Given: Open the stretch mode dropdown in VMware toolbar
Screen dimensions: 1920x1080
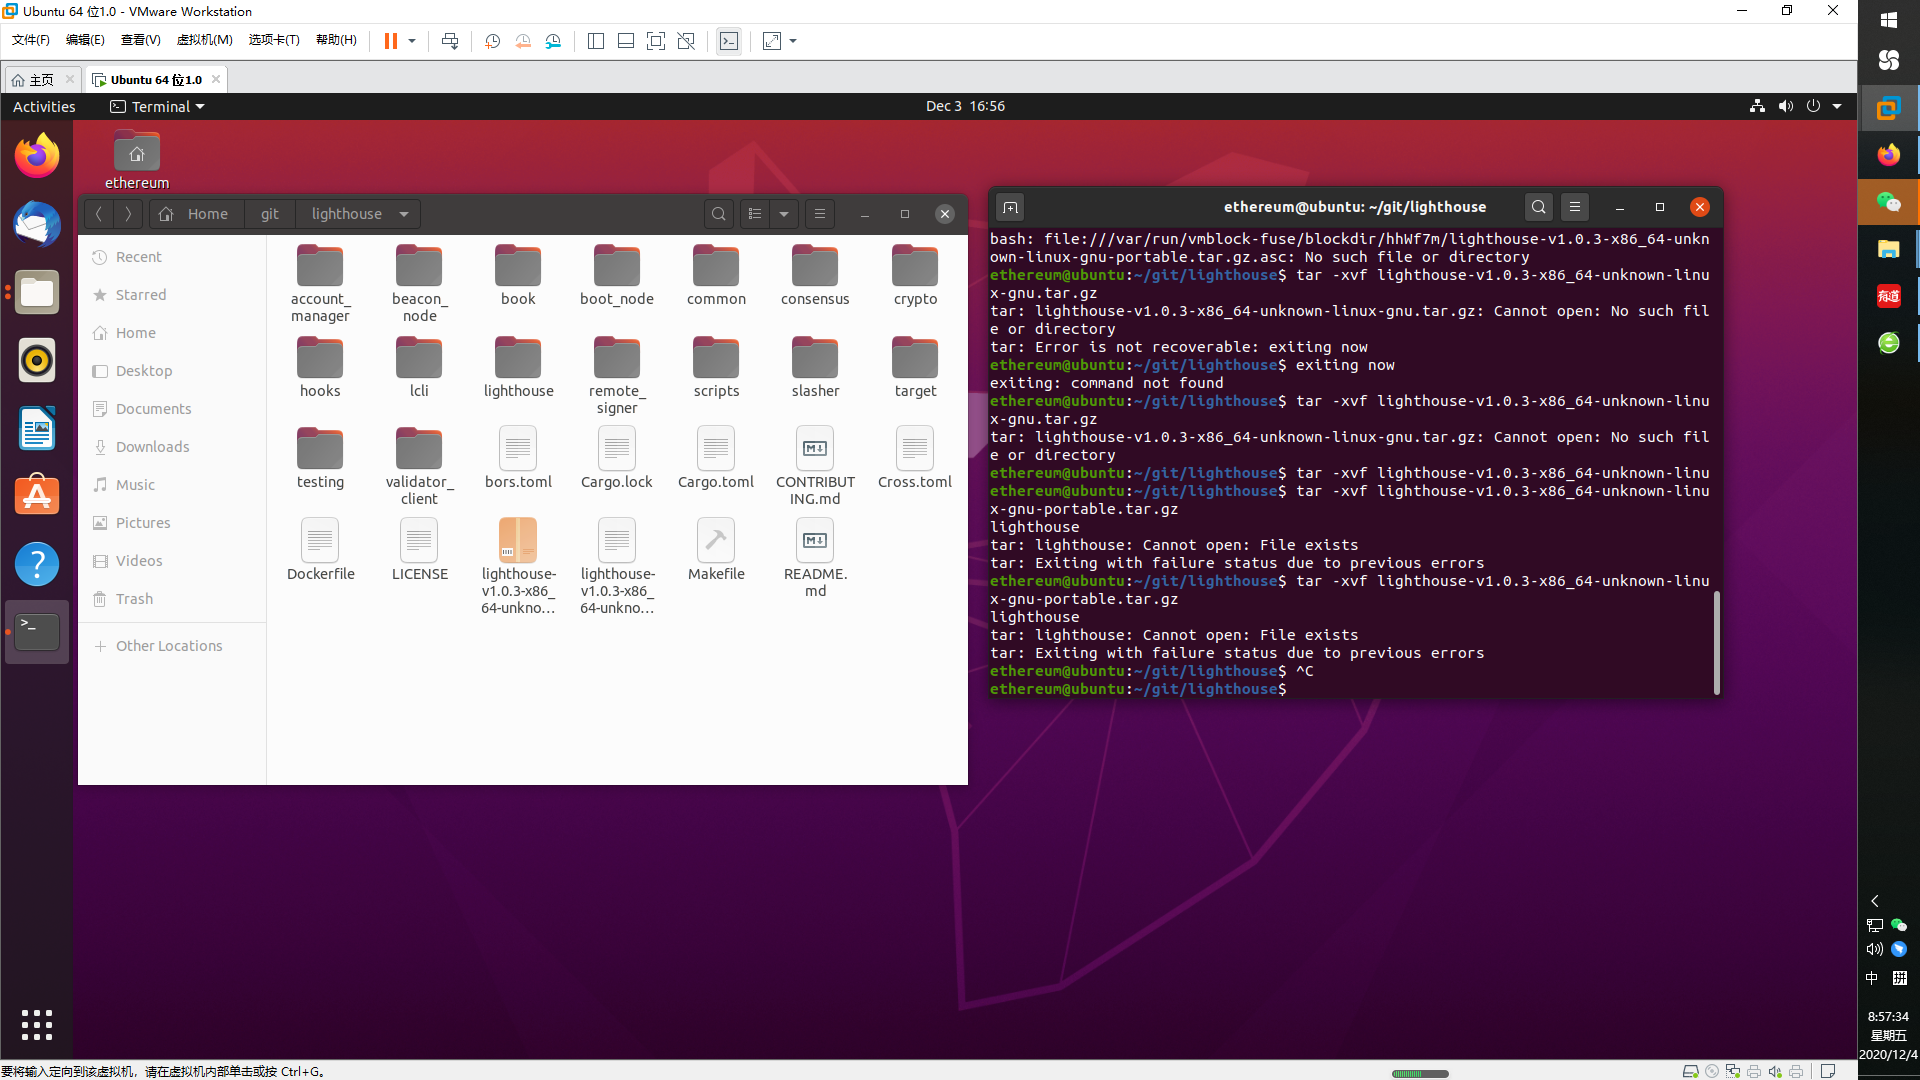Looking at the screenshot, I should click(x=793, y=41).
